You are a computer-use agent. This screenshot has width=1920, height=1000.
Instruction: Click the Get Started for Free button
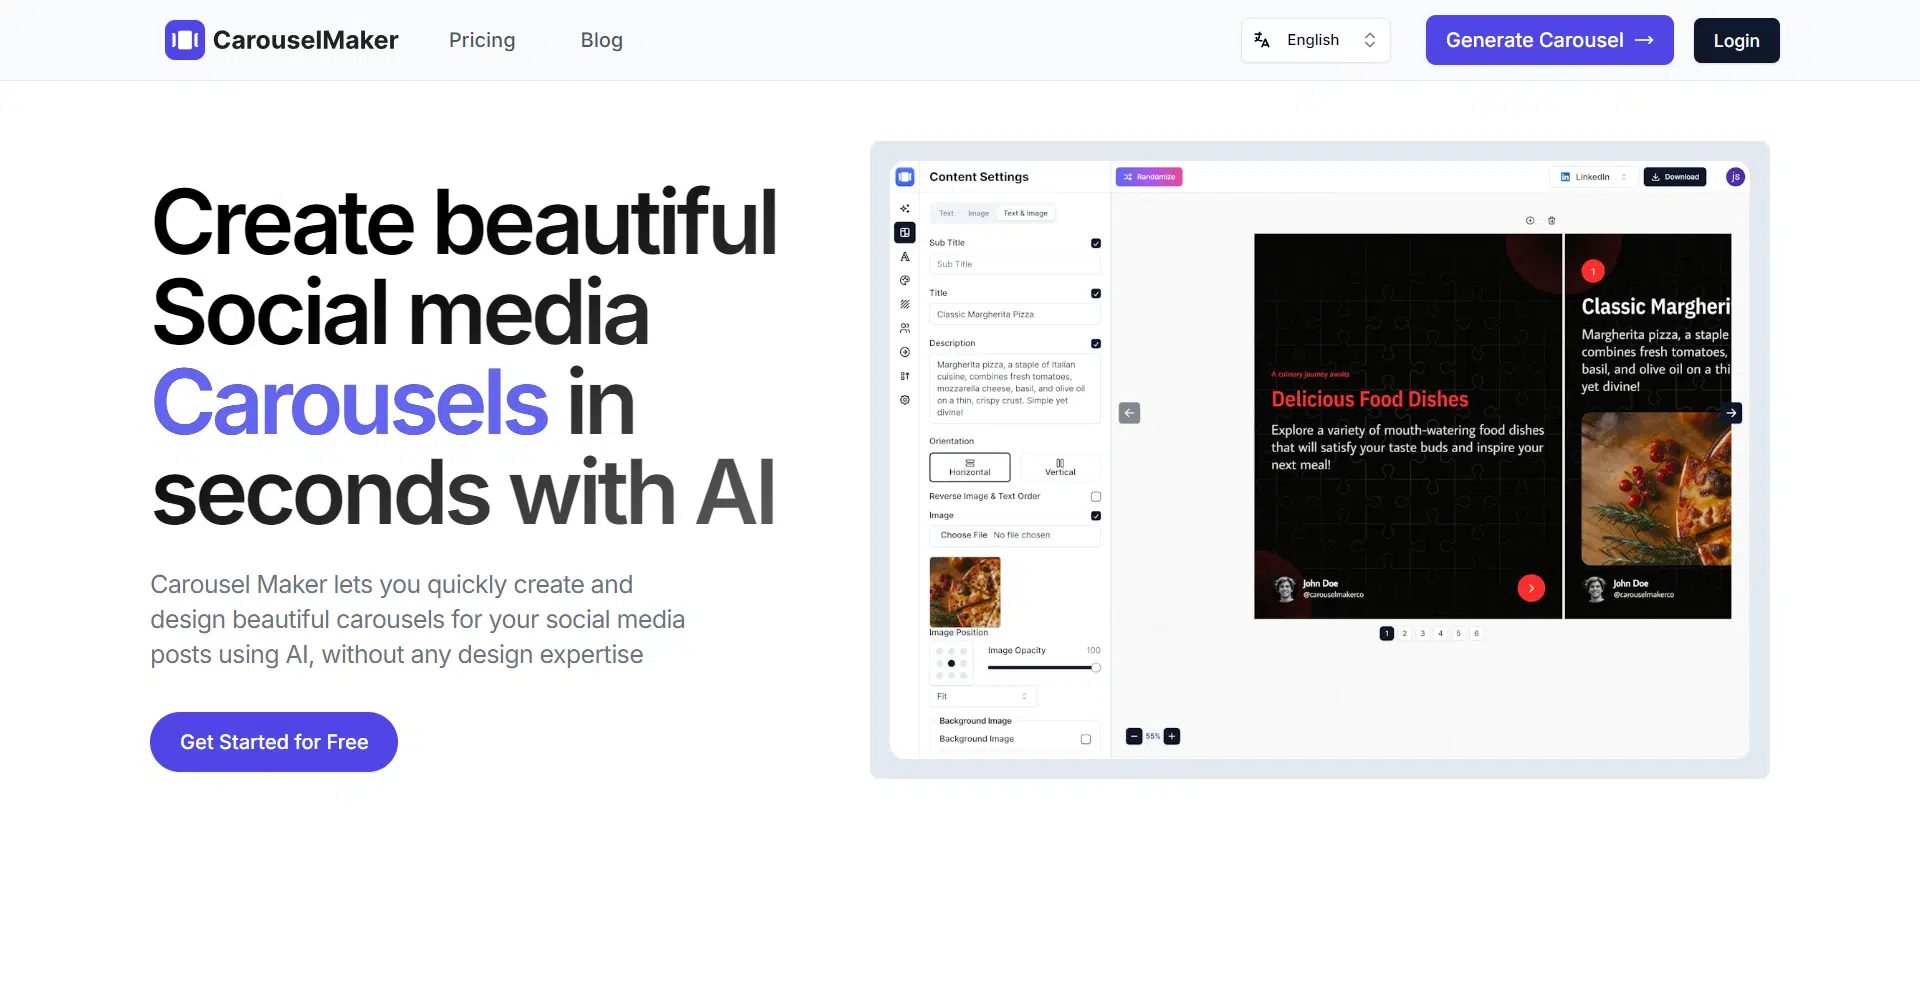tap(274, 742)
